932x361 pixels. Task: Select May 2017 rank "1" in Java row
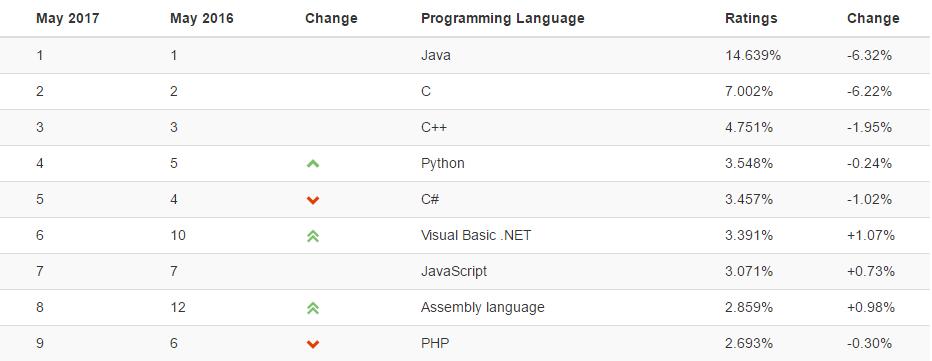pyautogui.click(x=40, y=55)
